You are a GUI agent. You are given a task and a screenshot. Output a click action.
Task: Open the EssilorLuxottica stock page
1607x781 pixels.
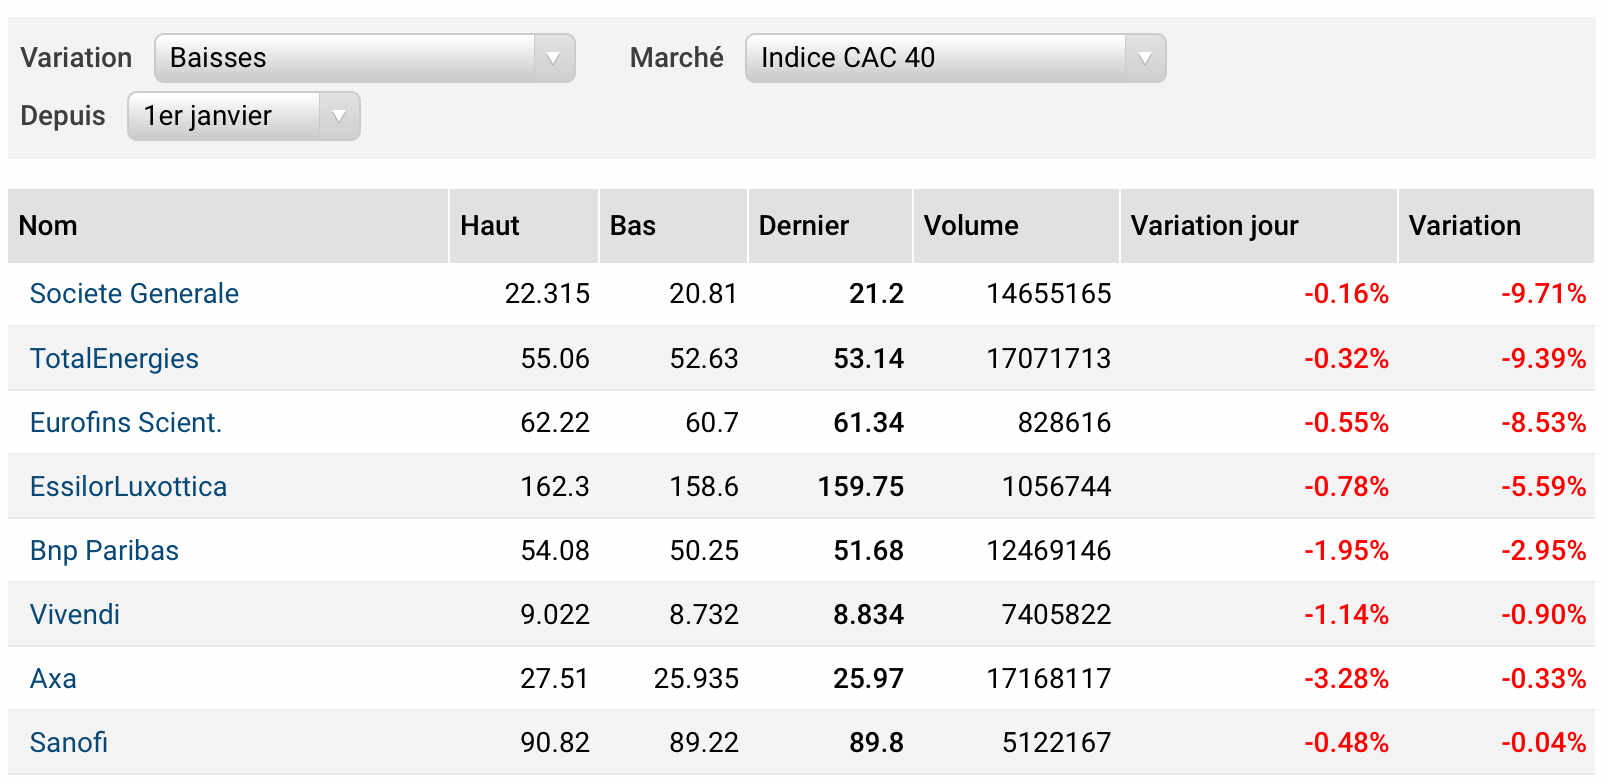pyautogui.click(x=128, y=486)
